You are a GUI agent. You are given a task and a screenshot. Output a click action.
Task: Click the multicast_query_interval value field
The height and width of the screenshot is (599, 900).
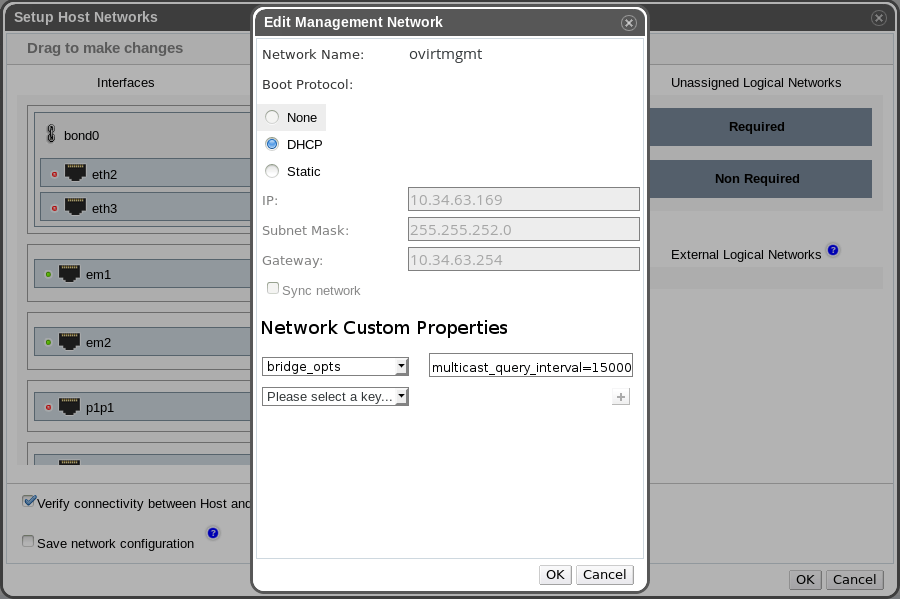point(531,367)
